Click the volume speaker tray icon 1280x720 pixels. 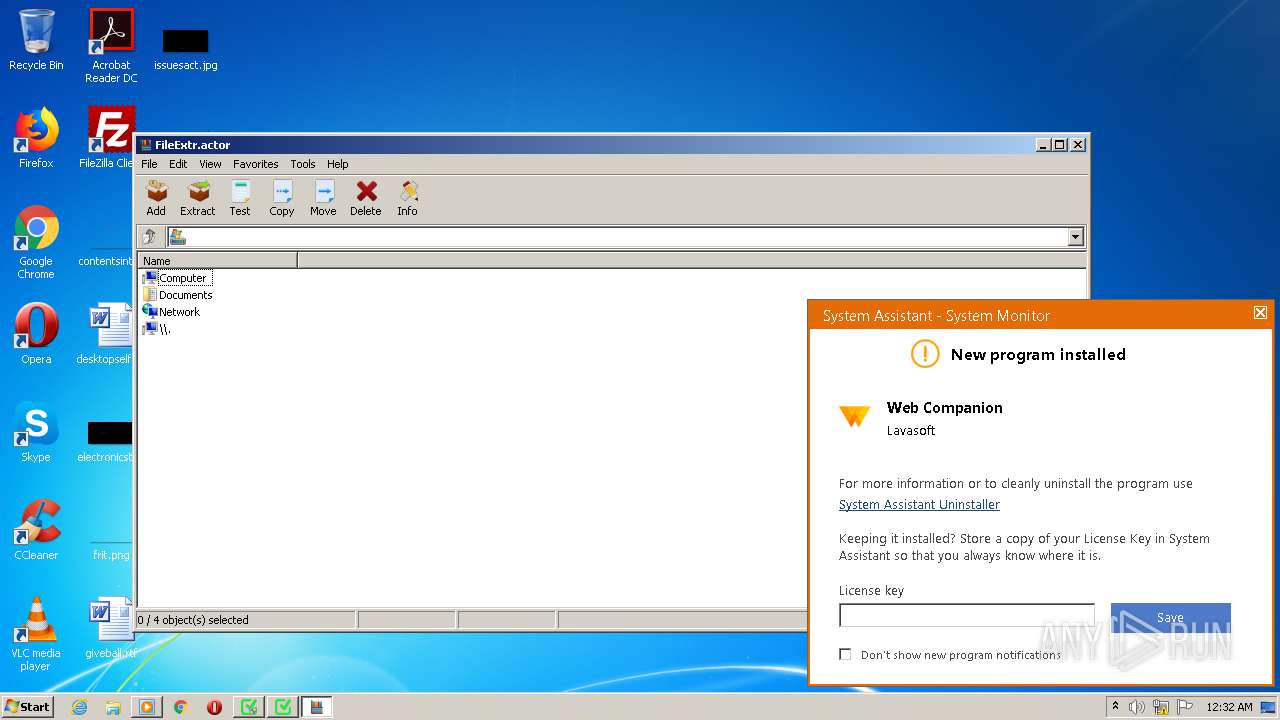click(x=1137, y=707)
